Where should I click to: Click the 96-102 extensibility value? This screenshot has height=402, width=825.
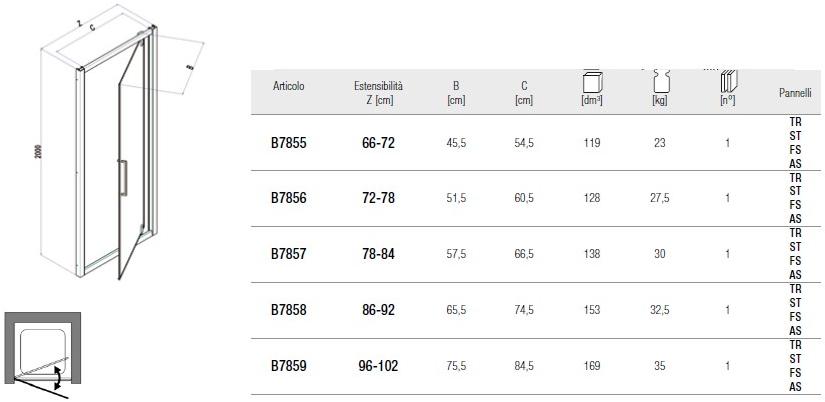point(378,366)
